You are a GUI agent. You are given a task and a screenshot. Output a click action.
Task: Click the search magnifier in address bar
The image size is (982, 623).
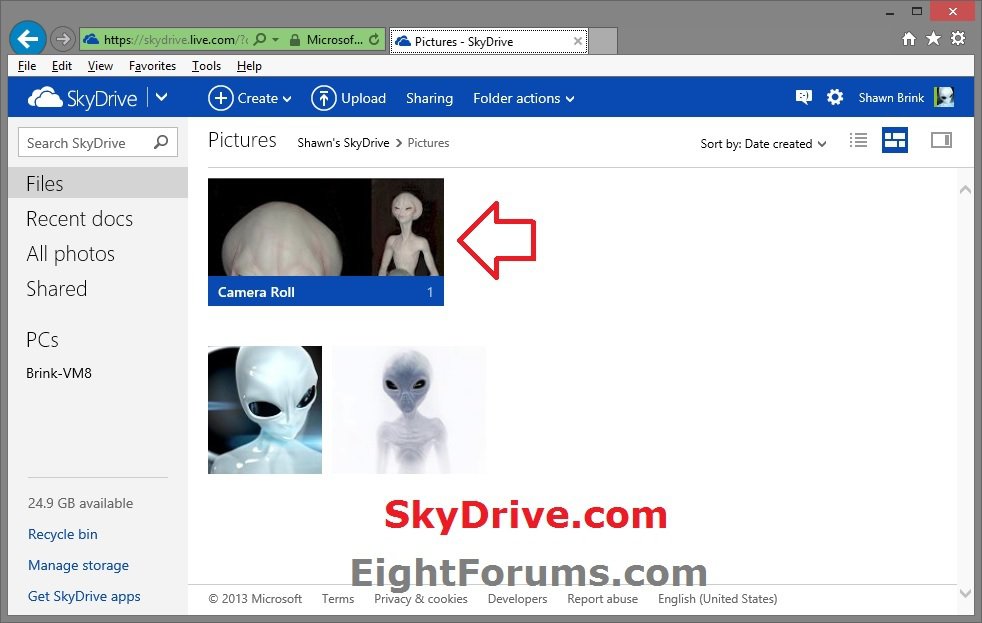[x=260, y=39]
